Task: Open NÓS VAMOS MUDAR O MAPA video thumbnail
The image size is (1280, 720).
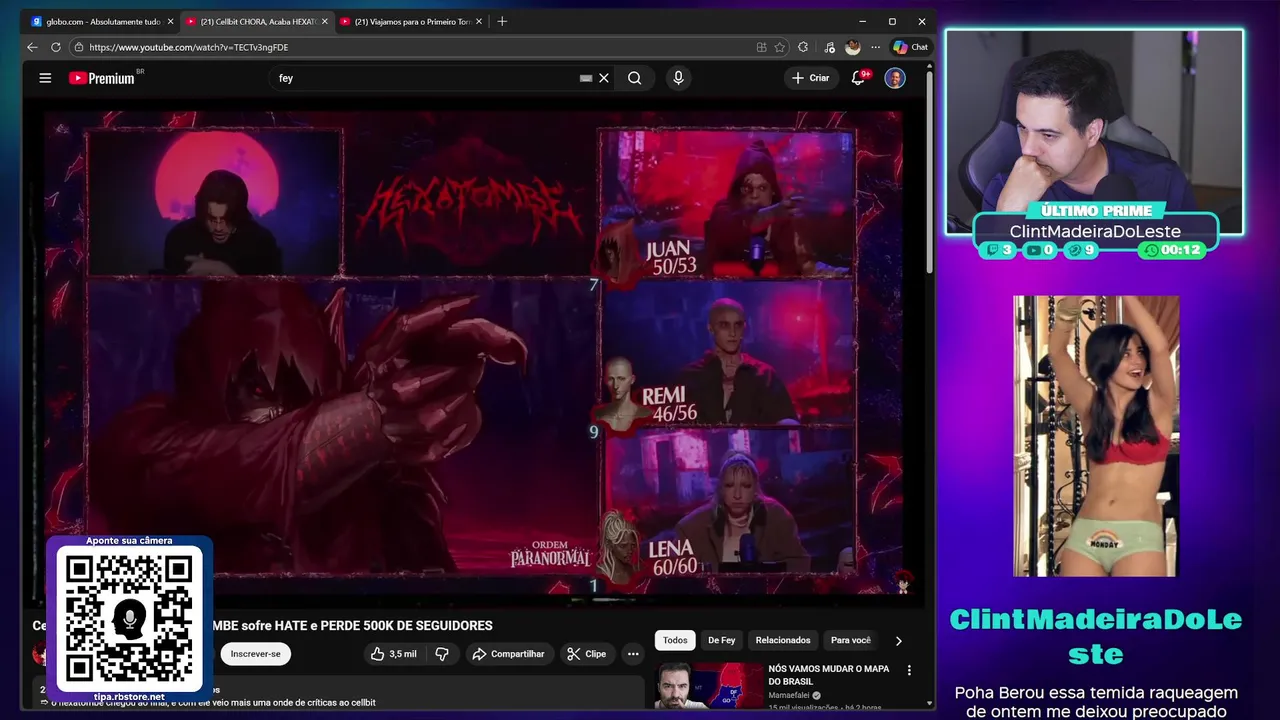Action: (x=709, y=686)
